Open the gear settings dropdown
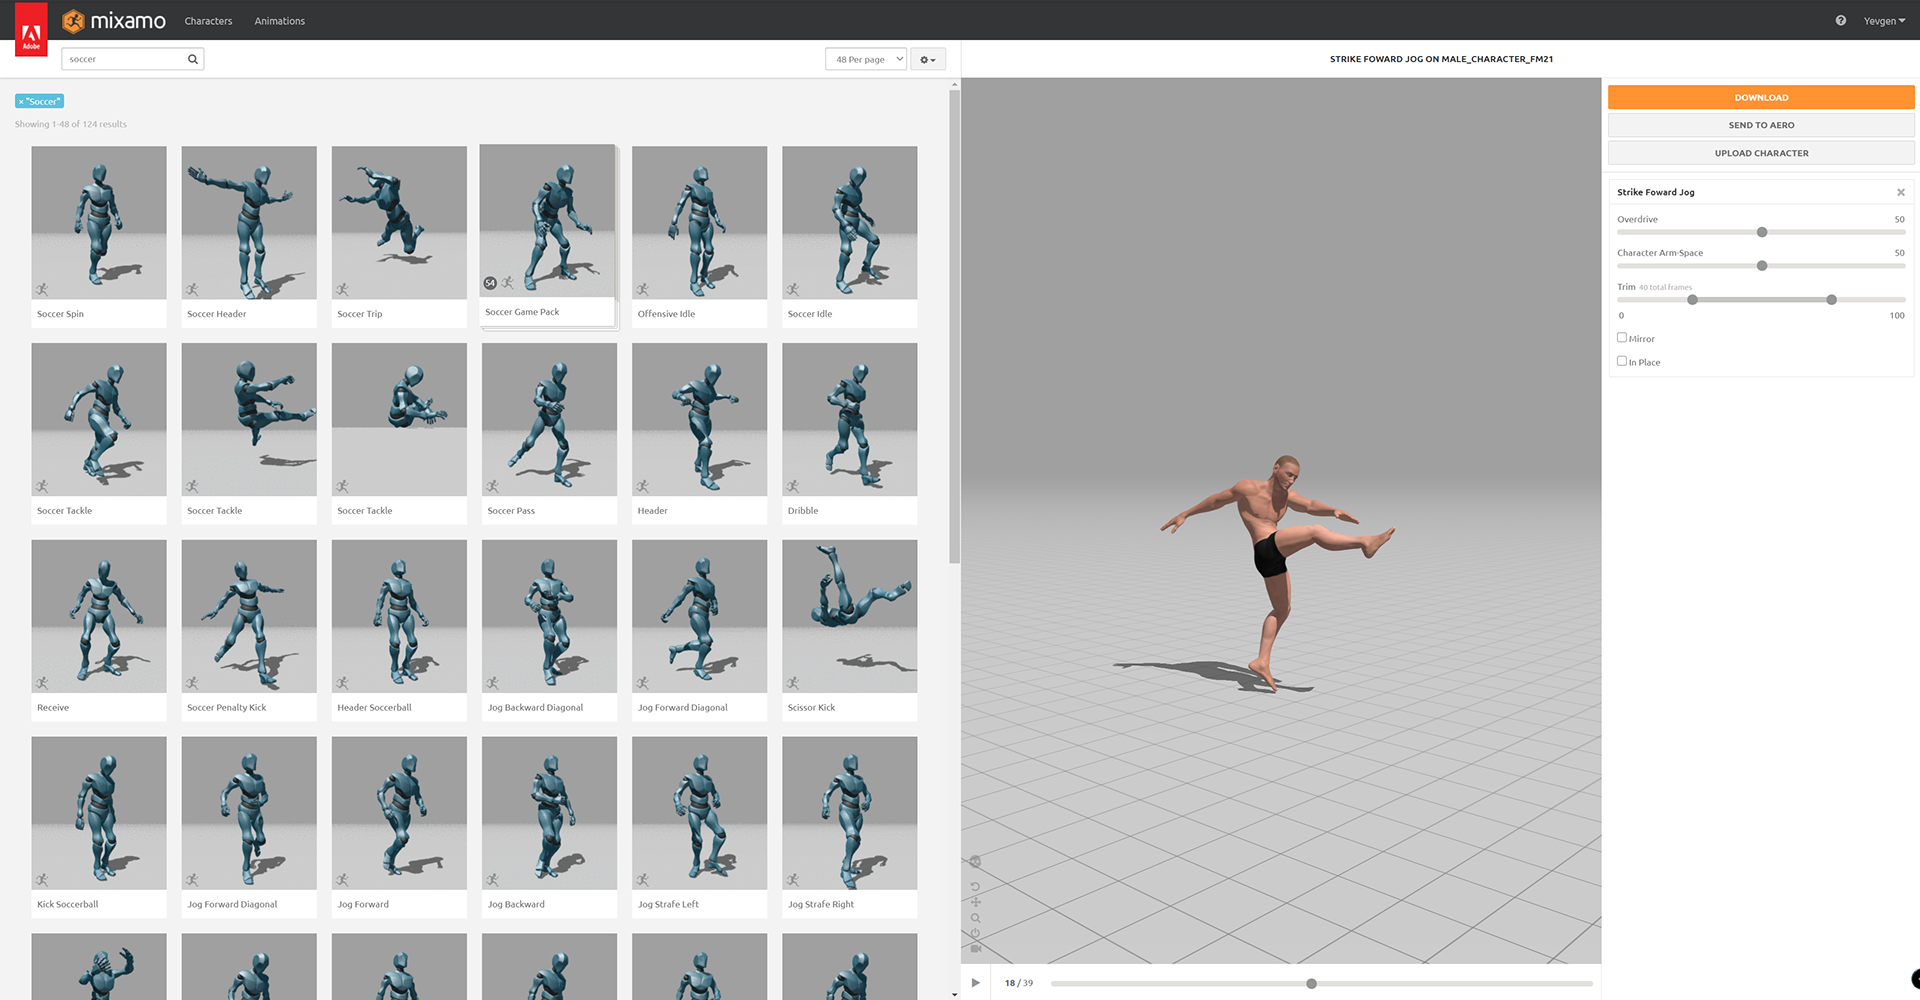 (928, 59)
